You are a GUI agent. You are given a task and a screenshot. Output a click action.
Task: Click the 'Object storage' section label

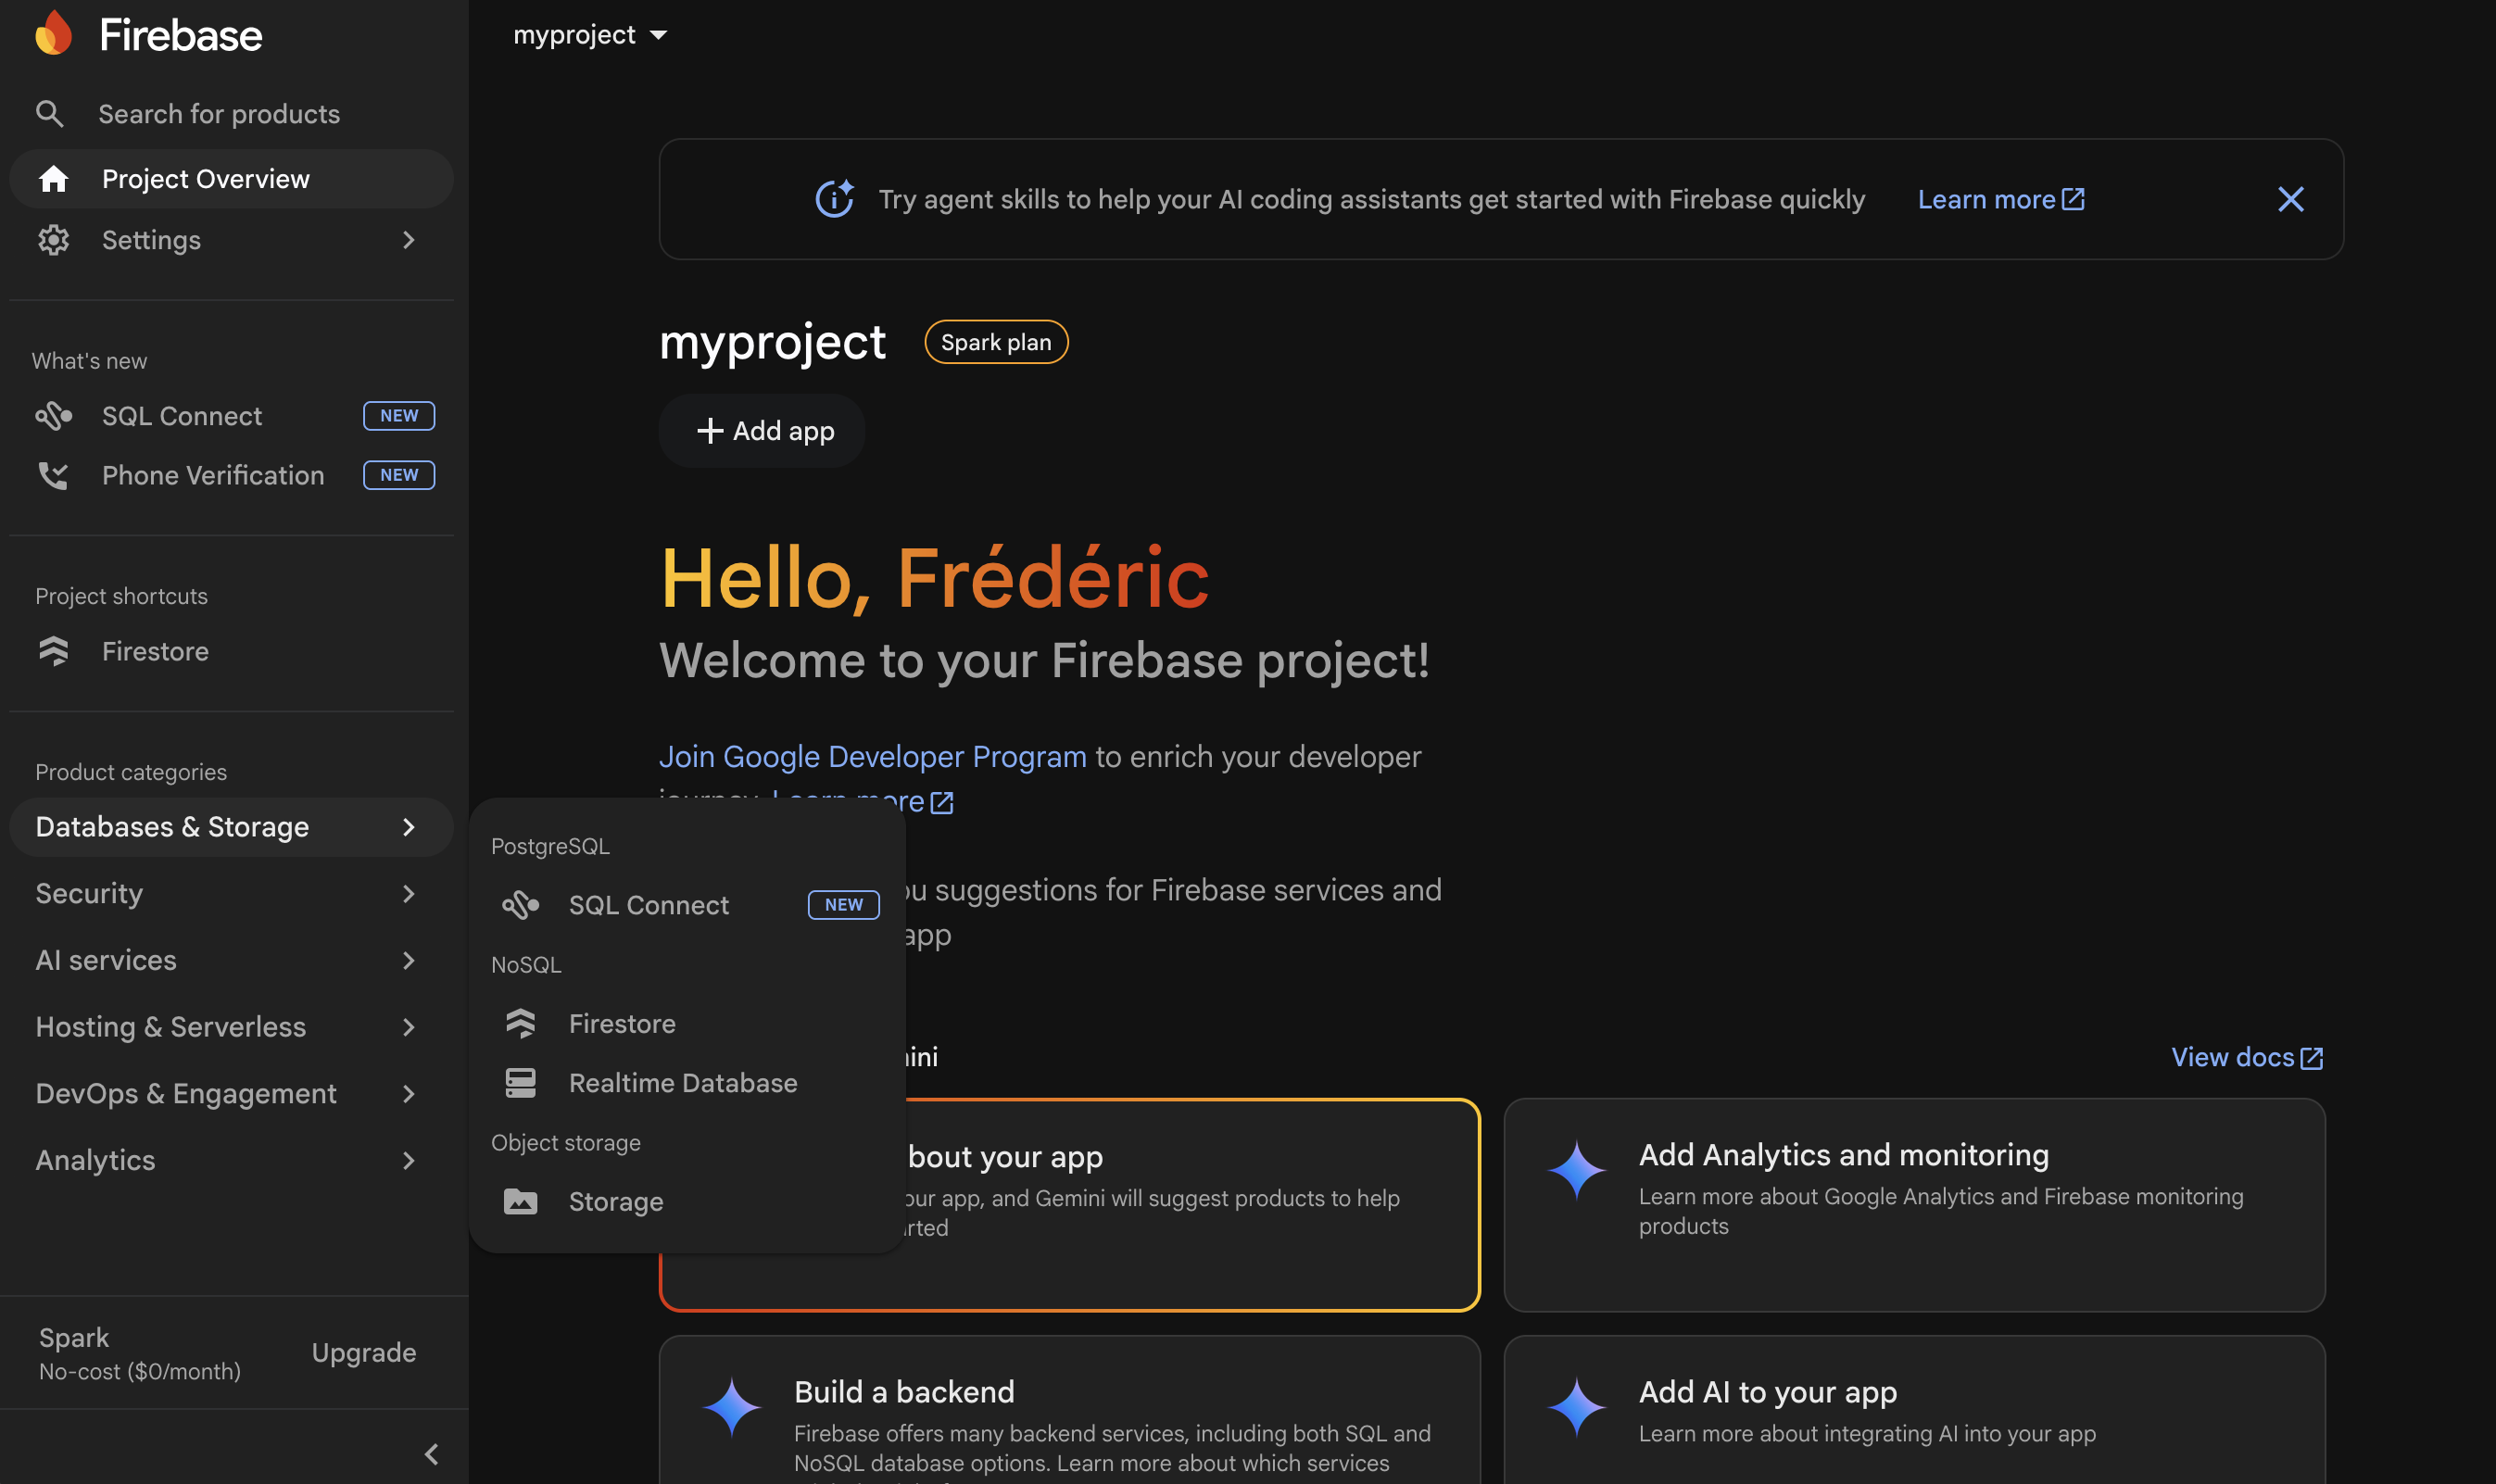[565, 1142]
